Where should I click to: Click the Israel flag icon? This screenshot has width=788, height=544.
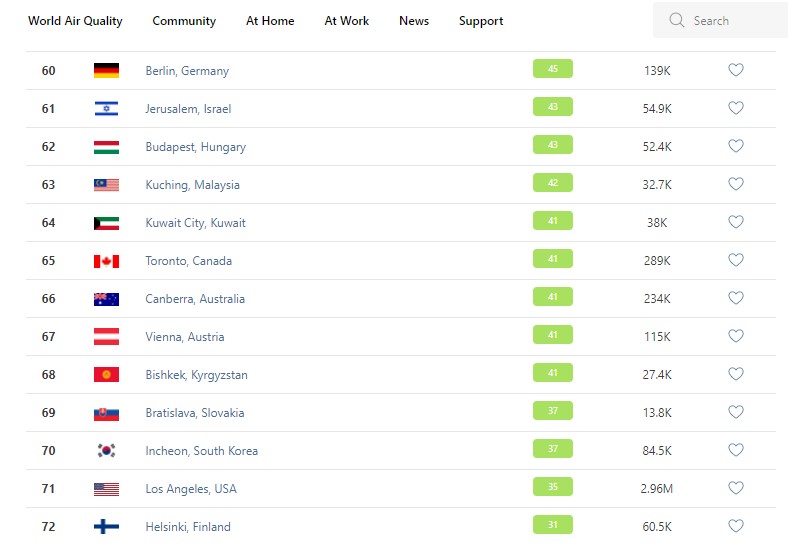[x=106, y=109]
